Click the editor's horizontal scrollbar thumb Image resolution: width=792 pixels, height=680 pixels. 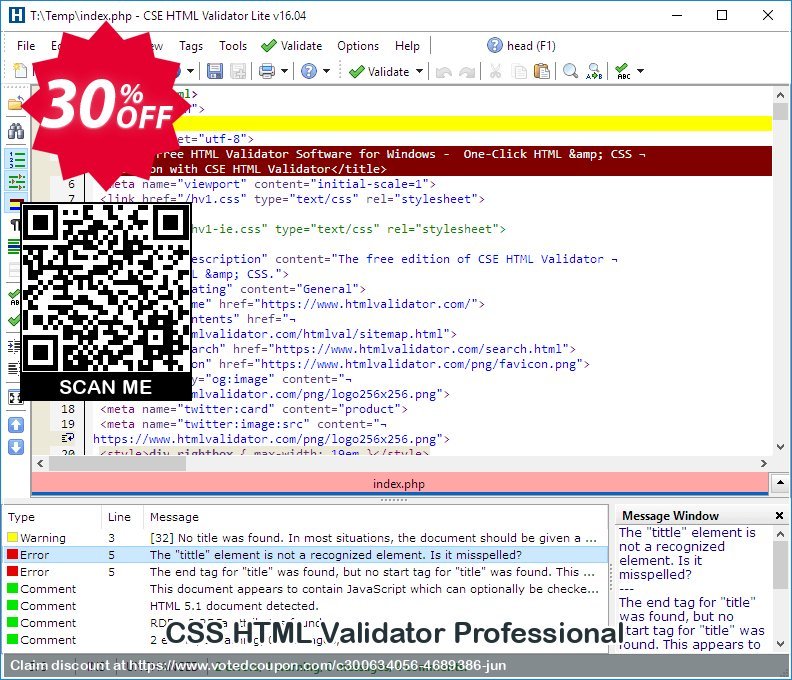pyautogui.click(x=117, y=463)
